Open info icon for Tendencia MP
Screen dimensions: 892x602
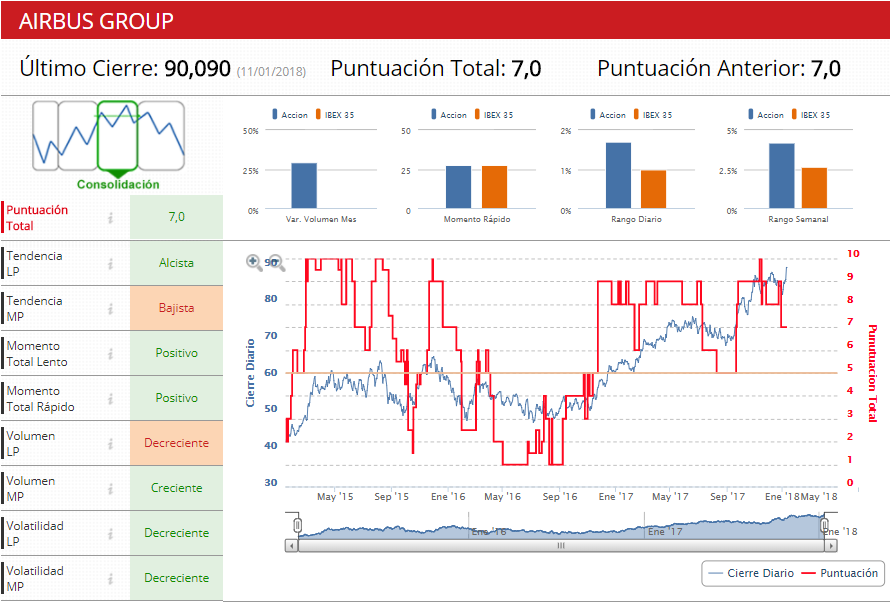pos(111,308)
